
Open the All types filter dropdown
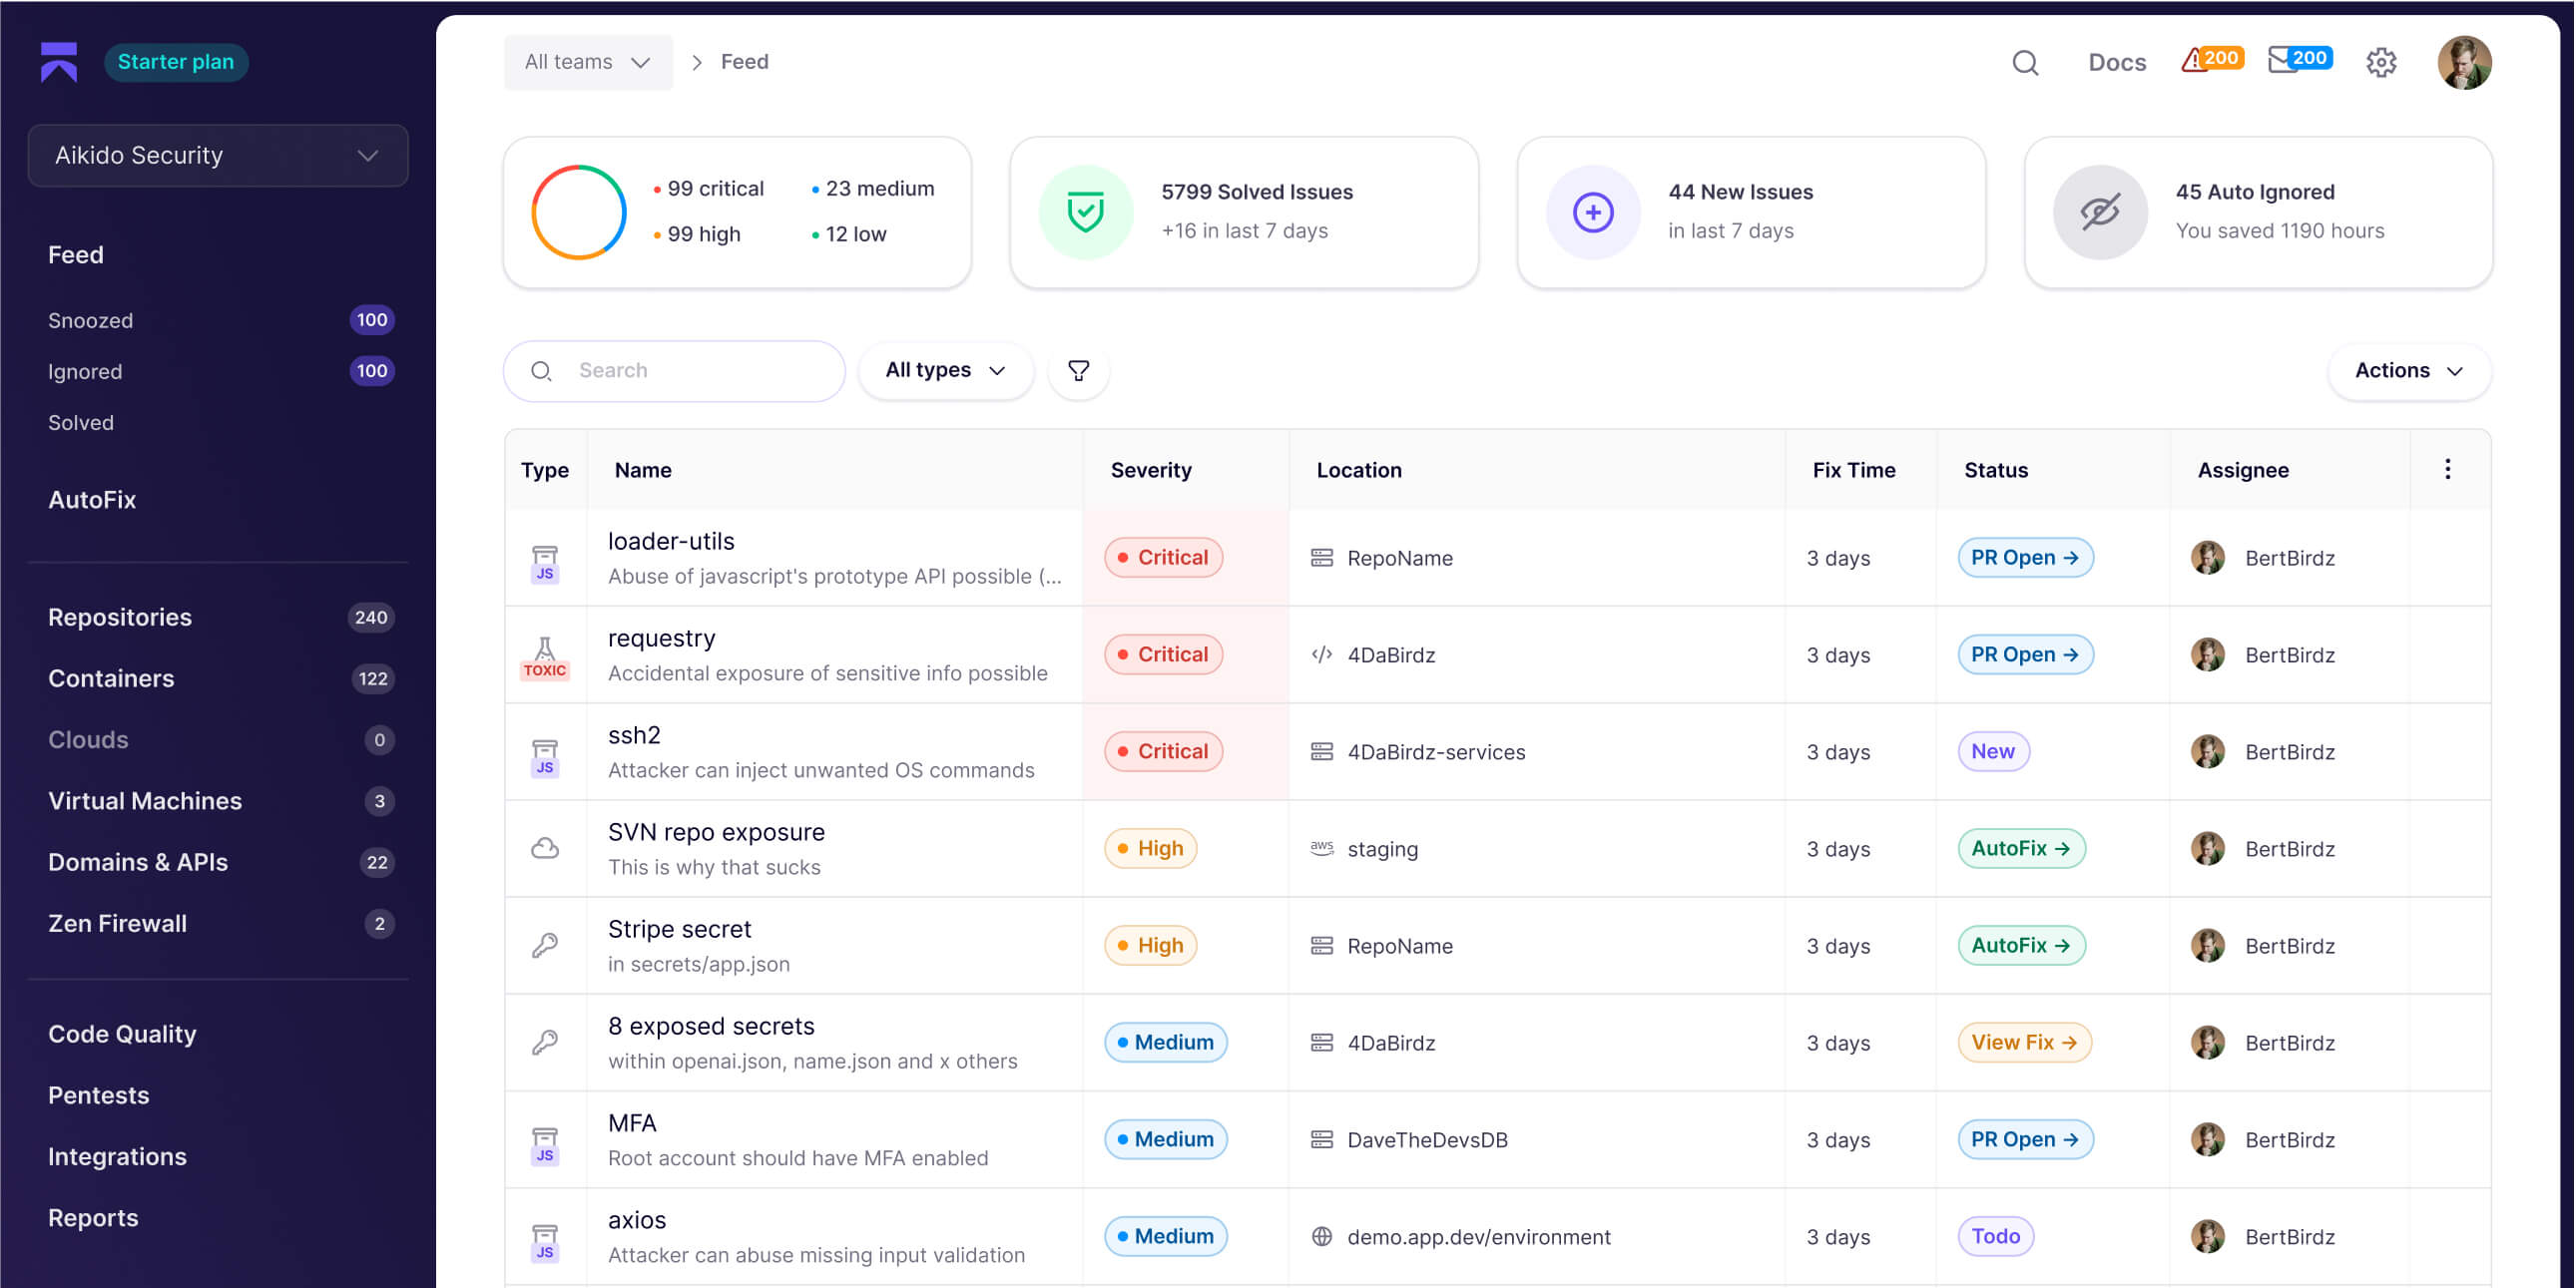tap(945, 370)
